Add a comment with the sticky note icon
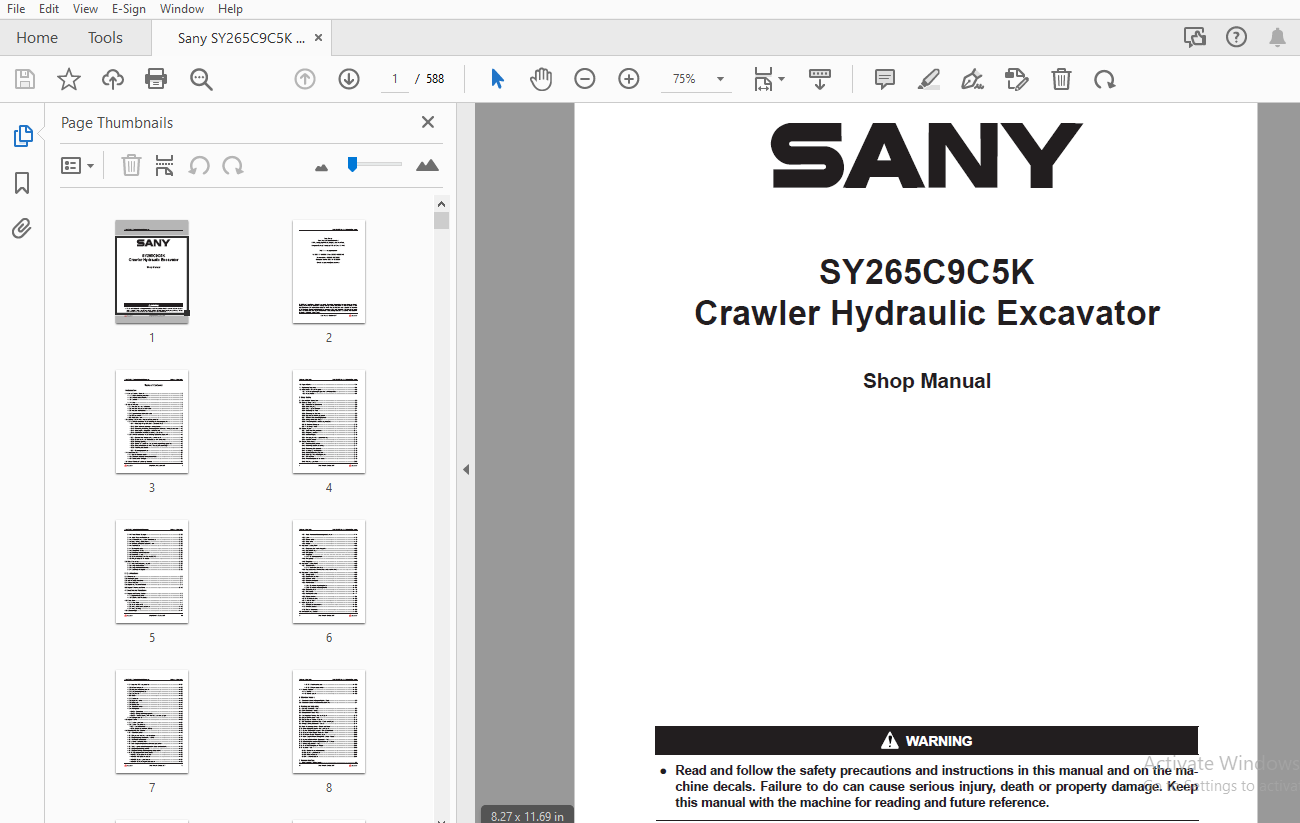This screenshot has height=823, width=1300. pos(885,79)
